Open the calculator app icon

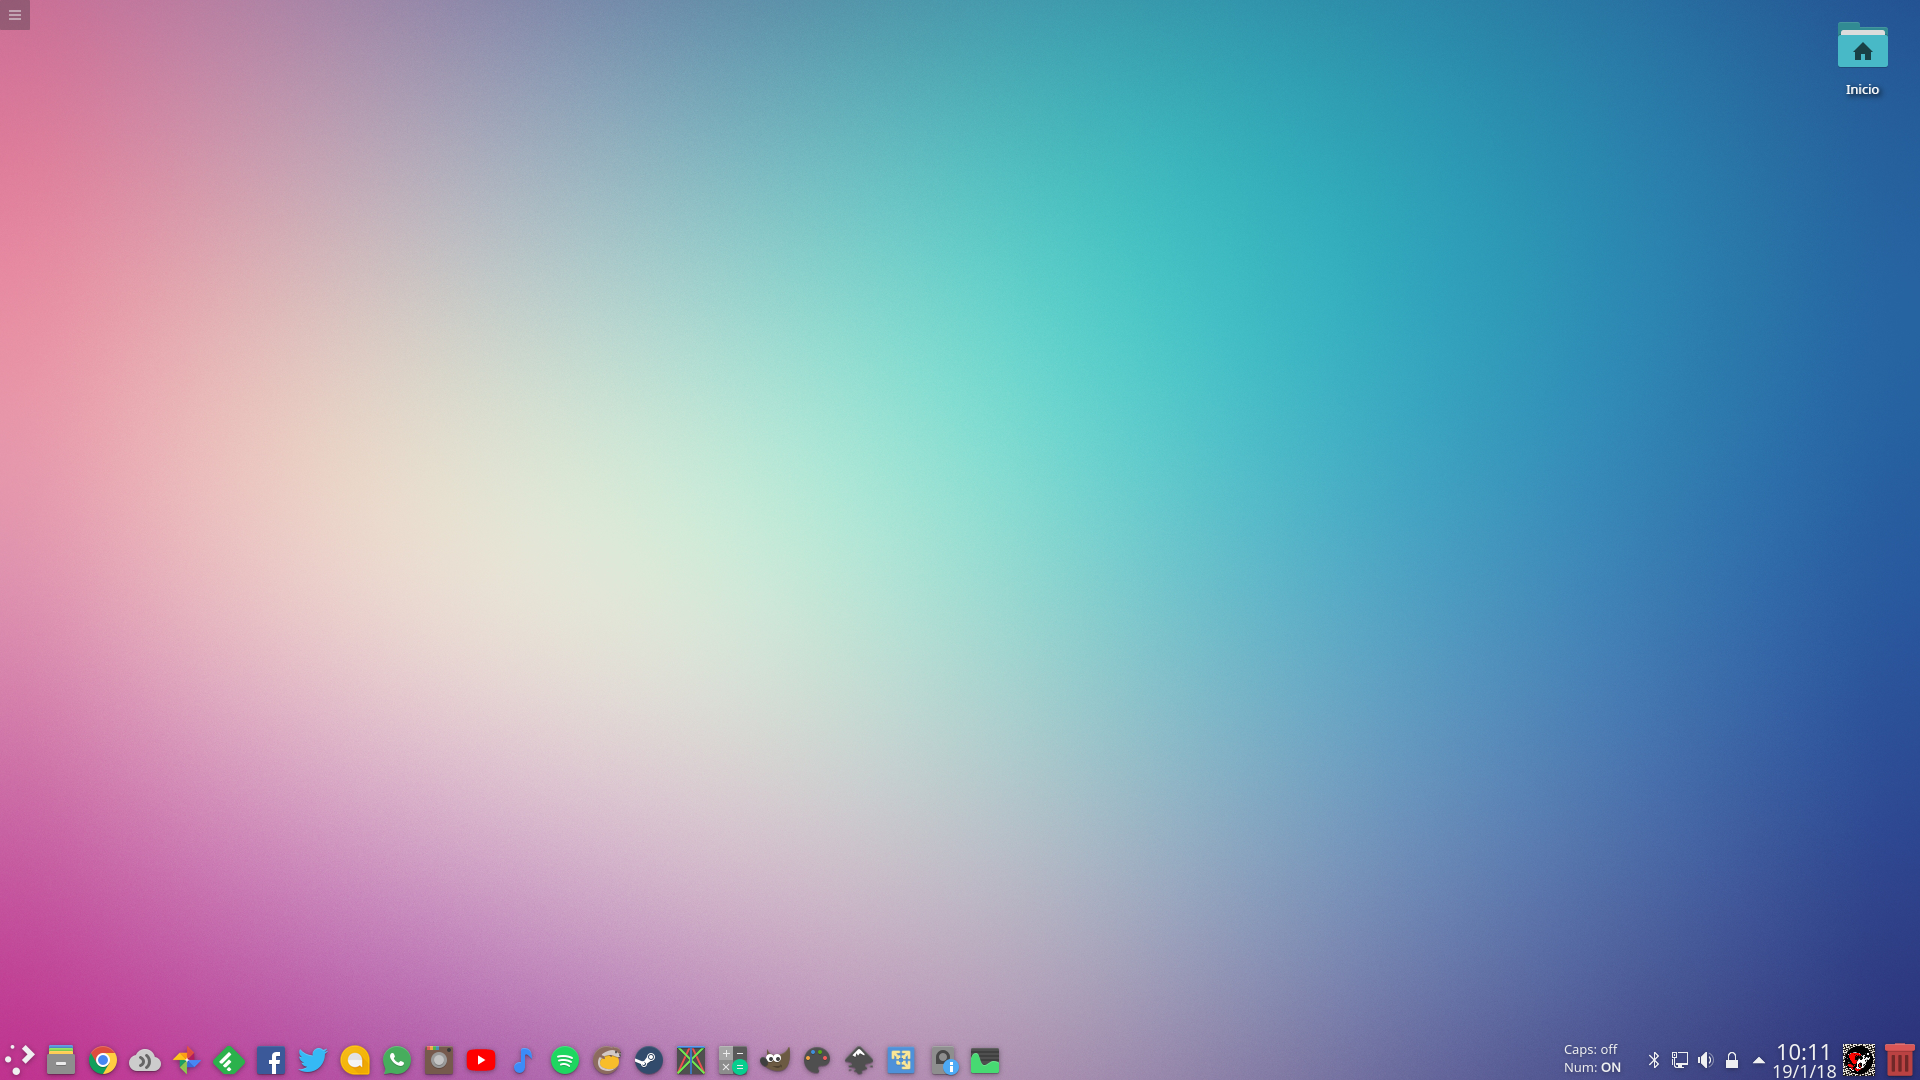pos(733,1060)
